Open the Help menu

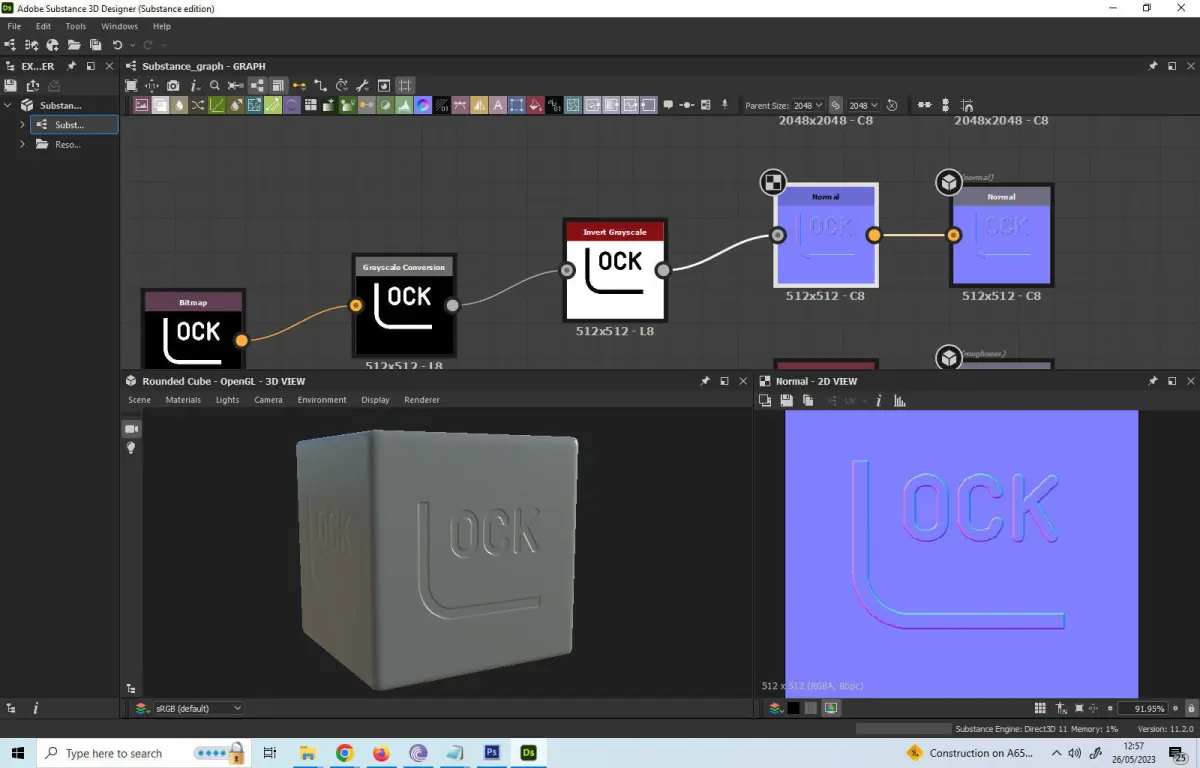pyautogui.click(x=161, y=26)
